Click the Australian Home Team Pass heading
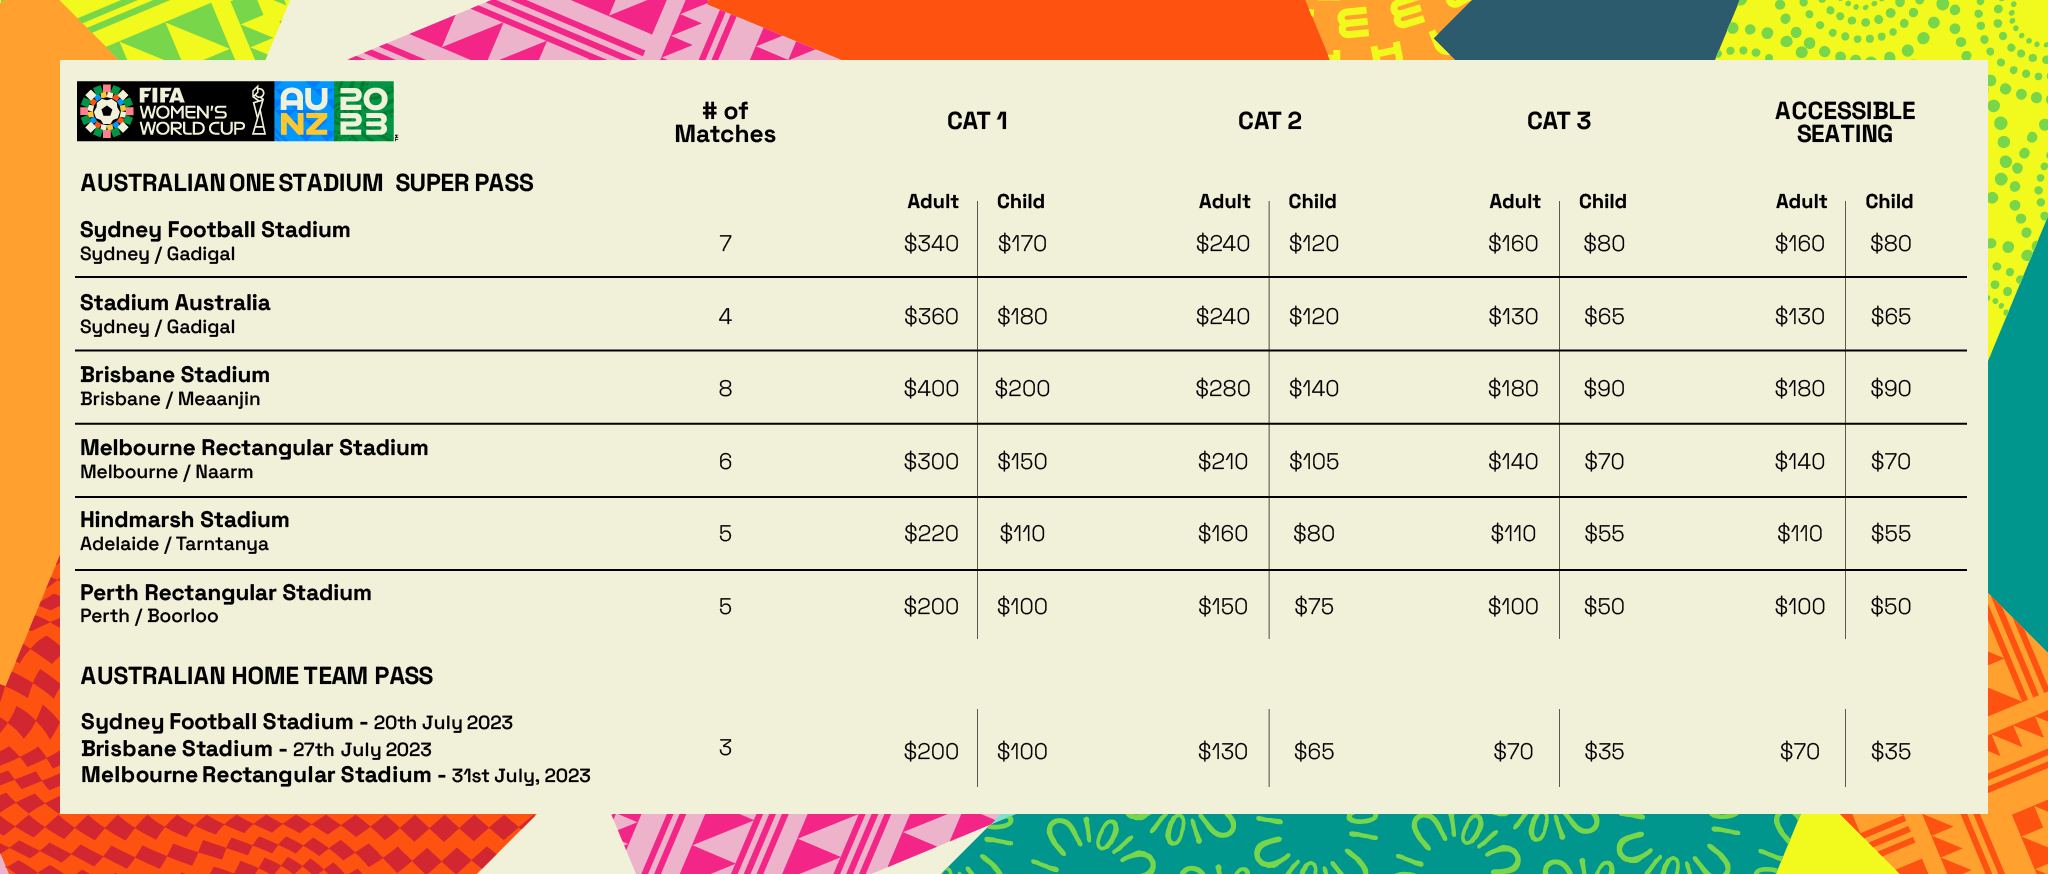Image resolution: width=2048 pixels, height=874 pixels. pos(257,676)
